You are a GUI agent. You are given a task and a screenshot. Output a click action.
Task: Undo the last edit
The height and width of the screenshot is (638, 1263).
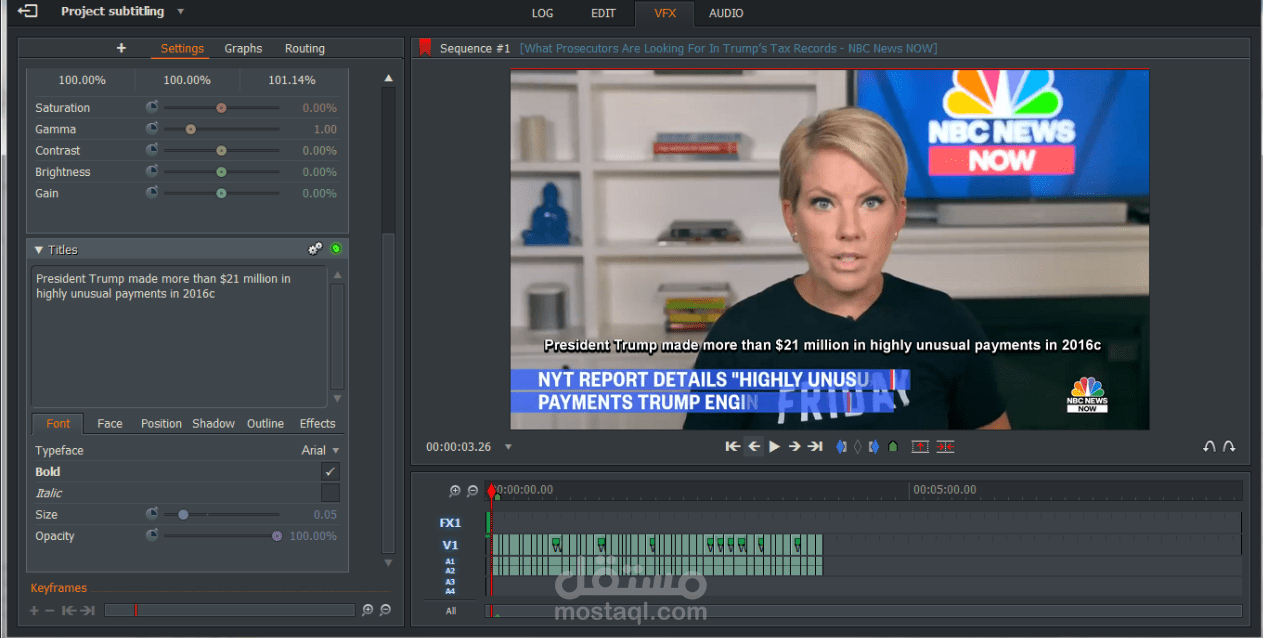(1209, 447)
